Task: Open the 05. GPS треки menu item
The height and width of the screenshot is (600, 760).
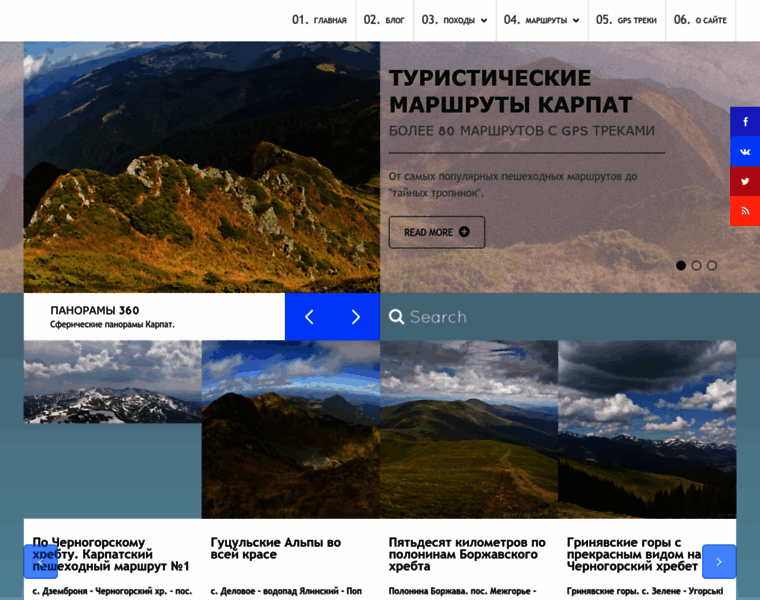Action: click(x=626, y=20)
